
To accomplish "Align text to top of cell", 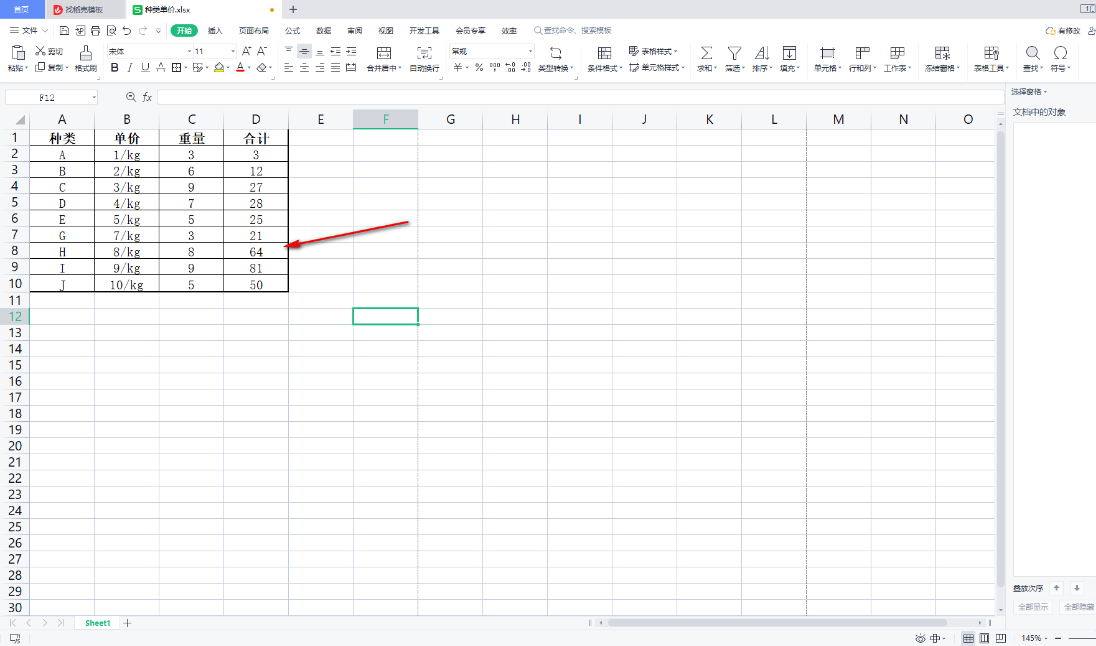I will (x=289, y=51).
